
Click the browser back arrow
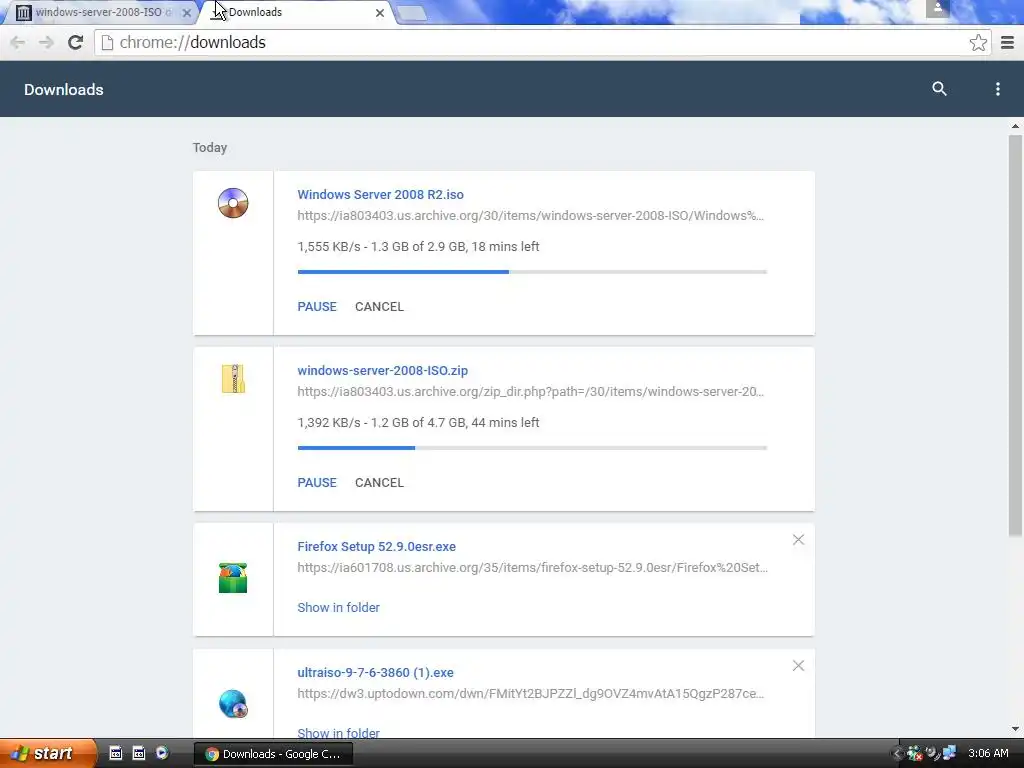18,42
